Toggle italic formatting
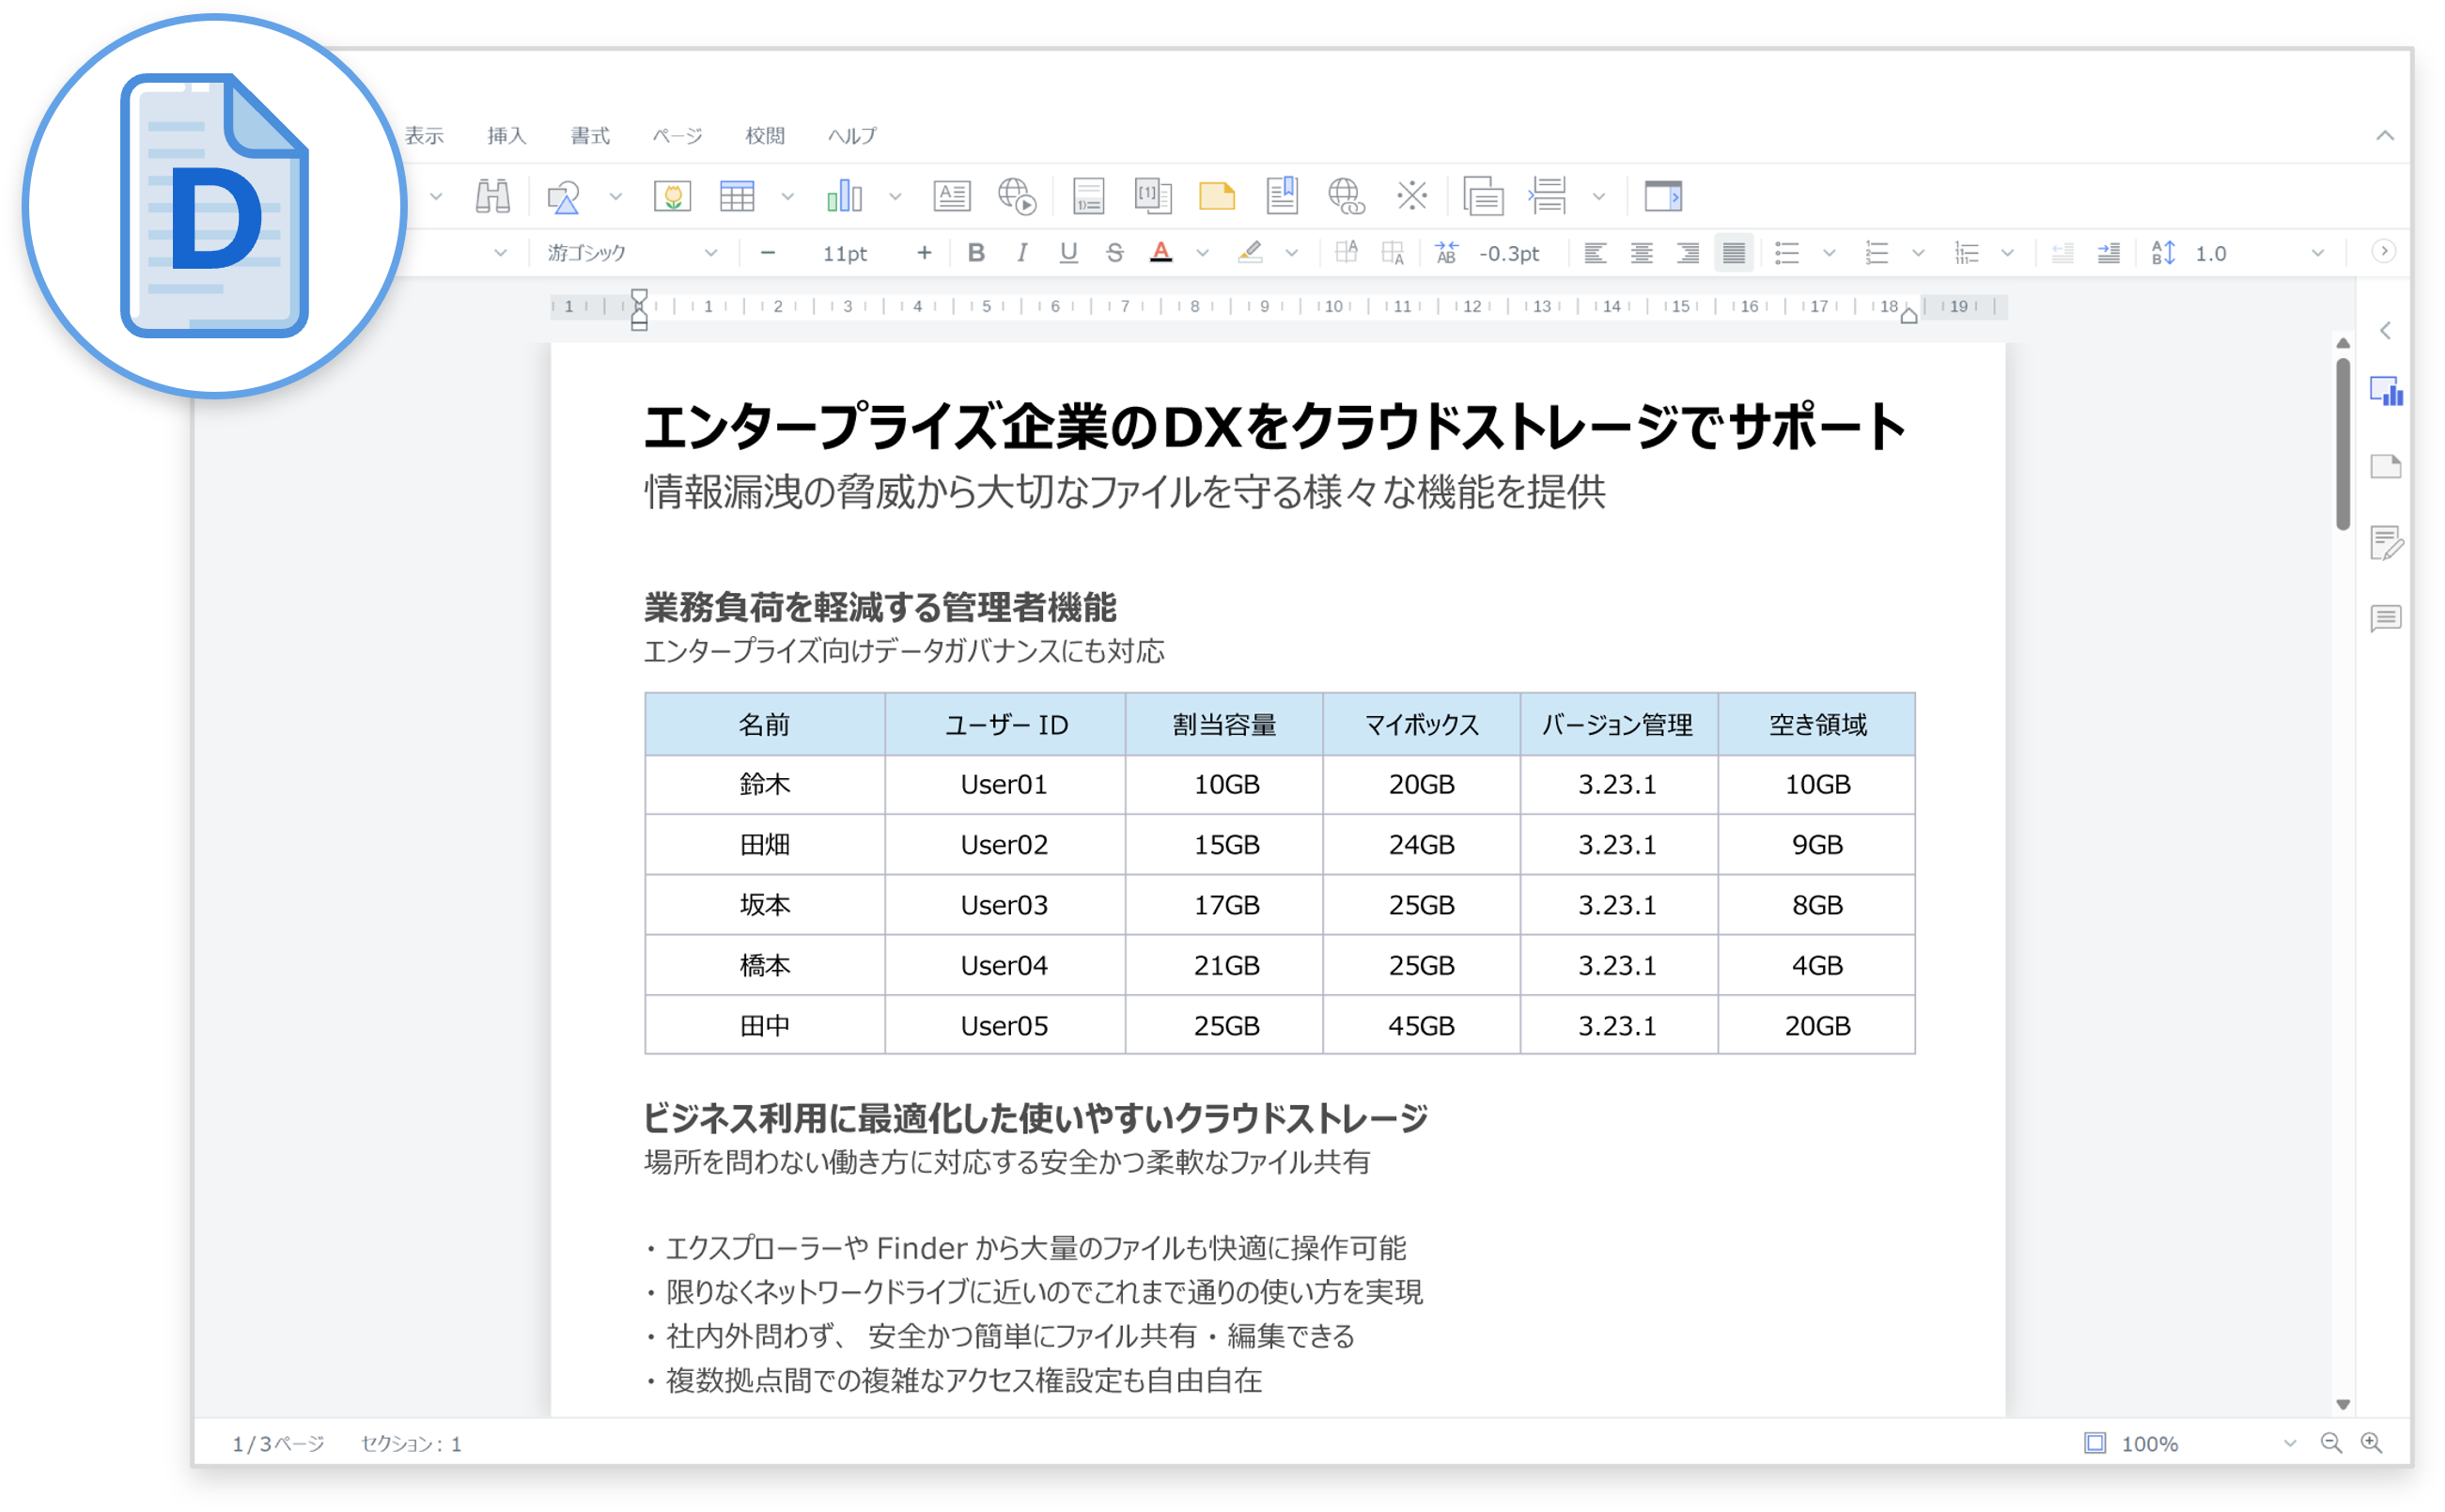This screenshot has width=2445, height=1512. [1022, 253]
